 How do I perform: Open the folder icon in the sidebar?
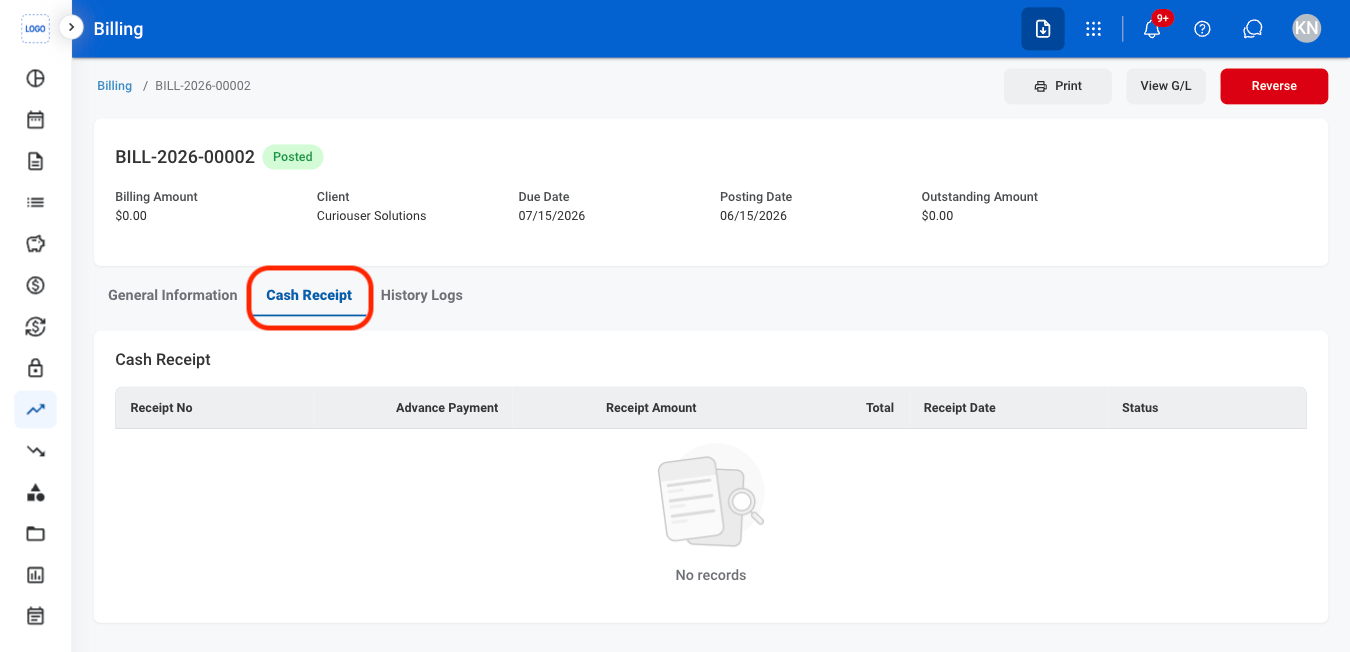coord(35,534)
